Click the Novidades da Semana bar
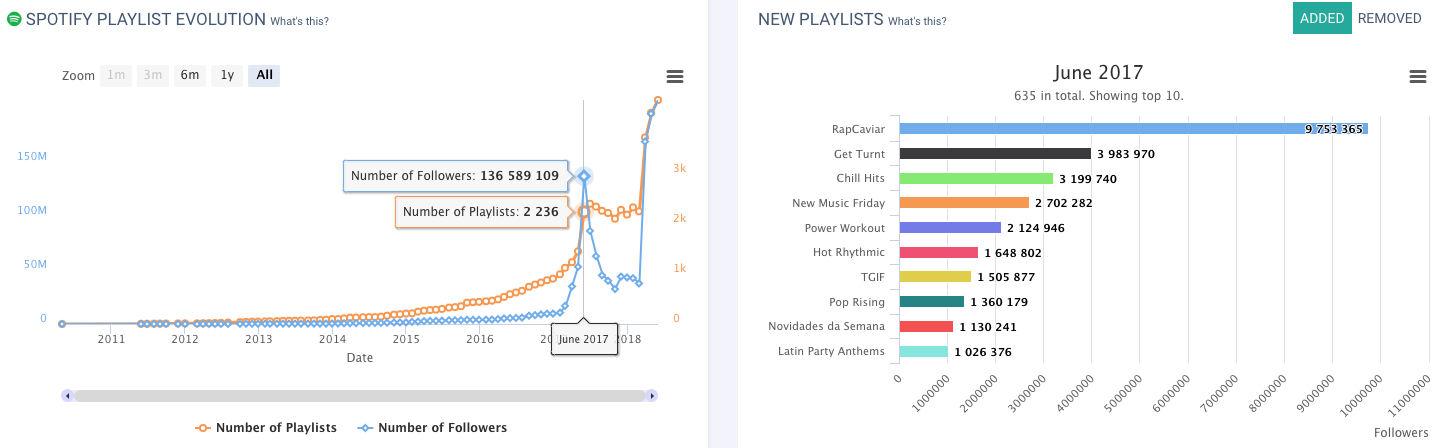 coord(927,326)
